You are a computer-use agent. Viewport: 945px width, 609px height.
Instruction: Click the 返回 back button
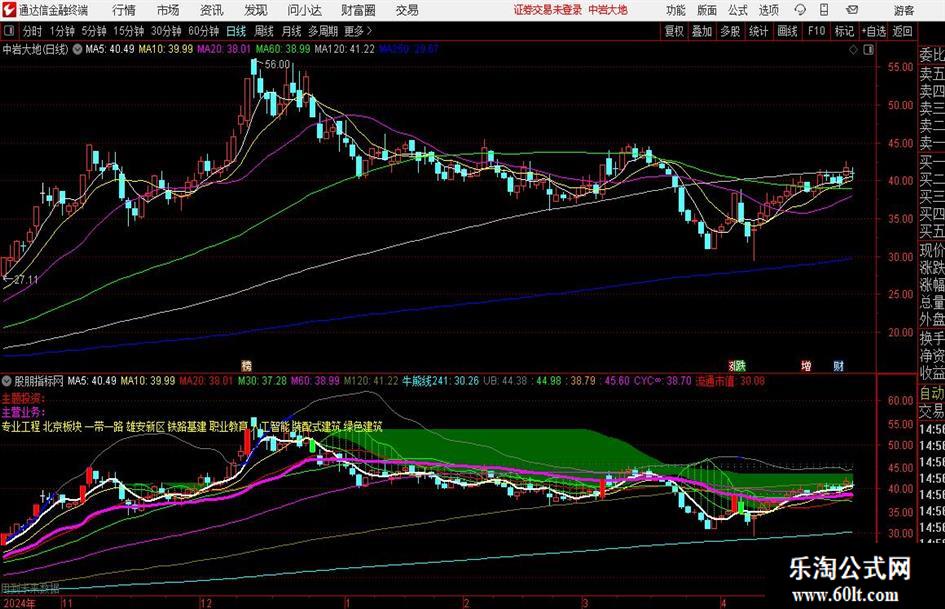pyautogui.click(x=902, y=31)
